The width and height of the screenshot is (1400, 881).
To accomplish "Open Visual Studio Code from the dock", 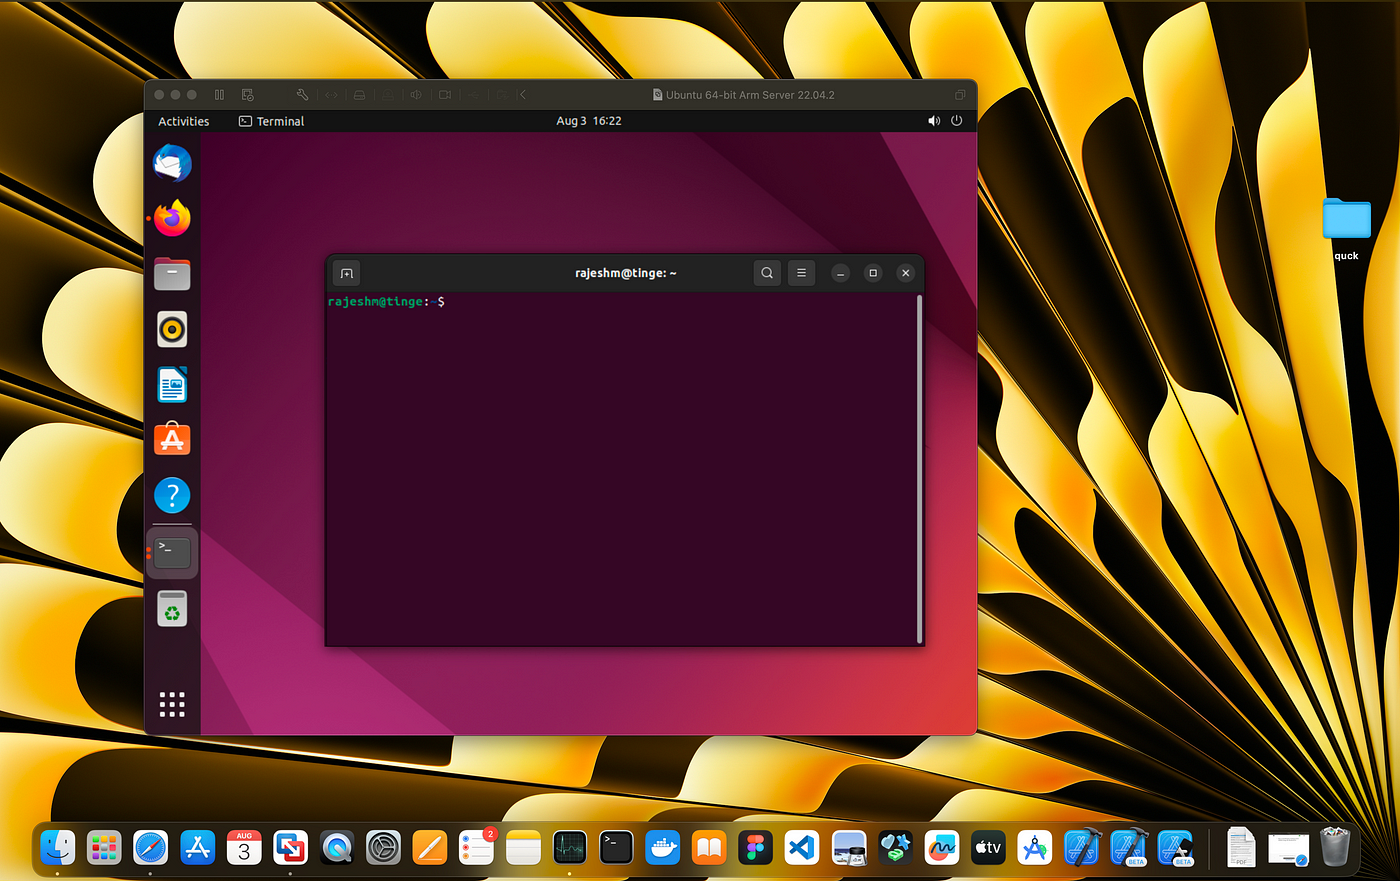I will 802,848.
